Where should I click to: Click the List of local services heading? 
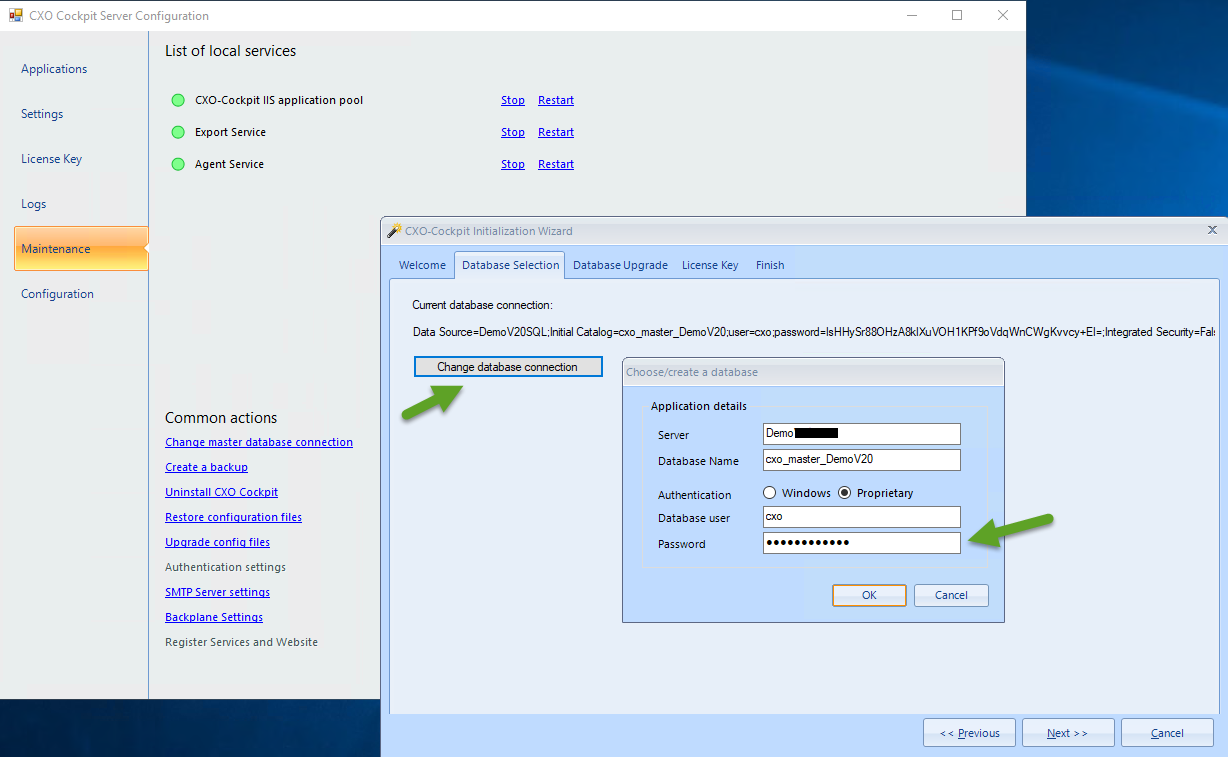point(230,51)
